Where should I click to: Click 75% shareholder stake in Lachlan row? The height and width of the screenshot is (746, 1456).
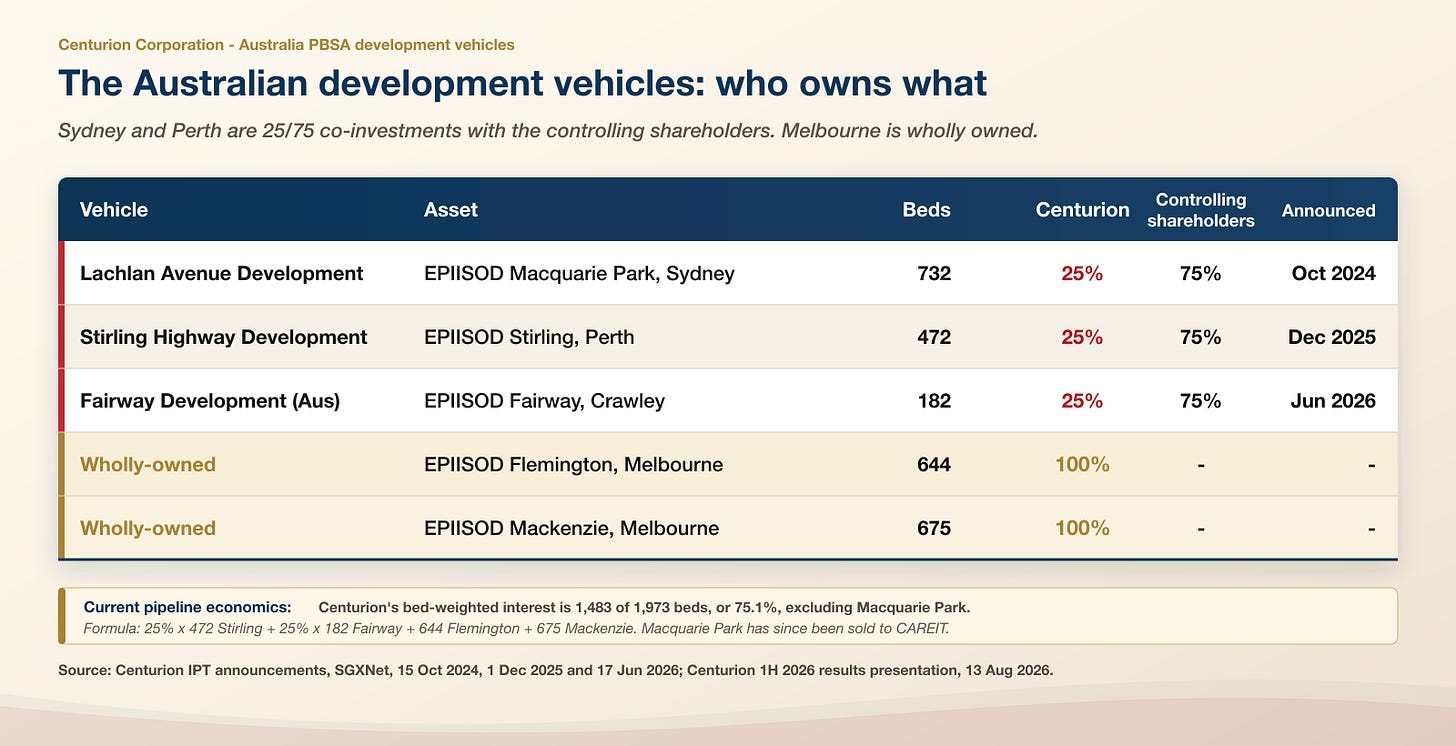pos(1200,273)
